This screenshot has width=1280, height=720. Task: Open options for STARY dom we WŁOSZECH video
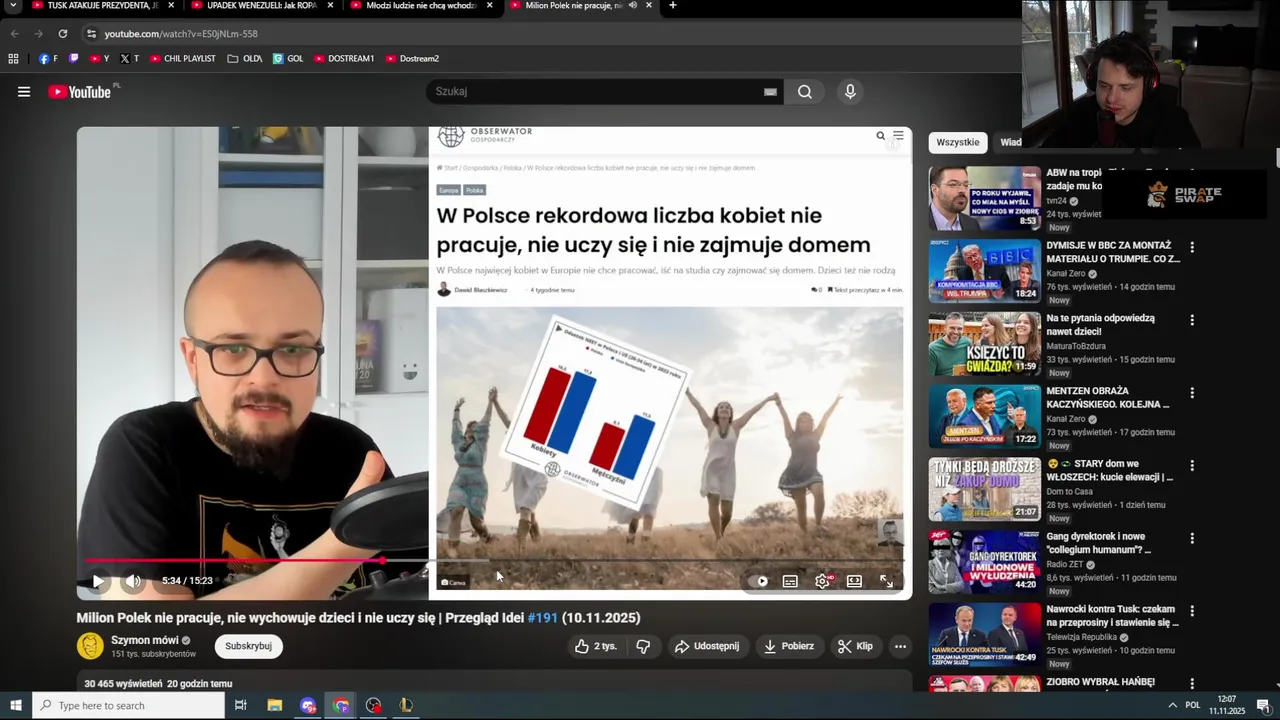coord(1192,466)
